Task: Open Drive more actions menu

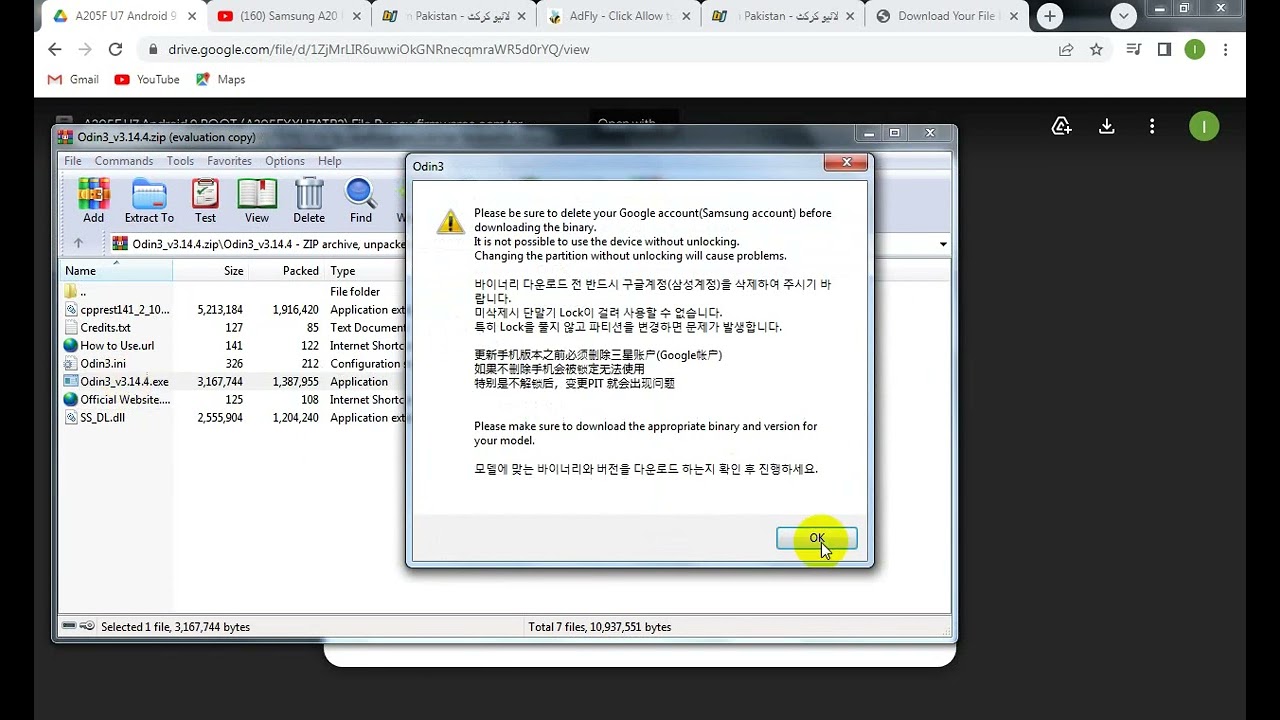Action: (x=1152, y=126)
